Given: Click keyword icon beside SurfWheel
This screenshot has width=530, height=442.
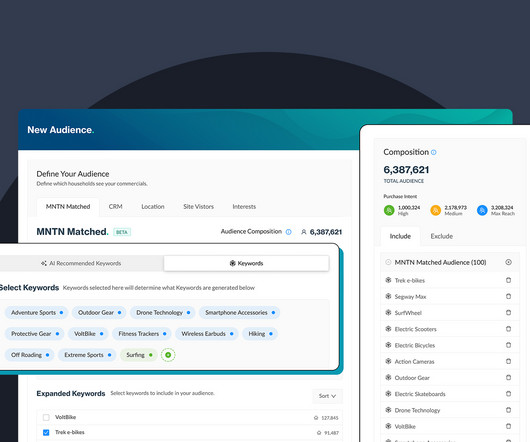Looking at the screenshot, I should click(x=388, y=313).
